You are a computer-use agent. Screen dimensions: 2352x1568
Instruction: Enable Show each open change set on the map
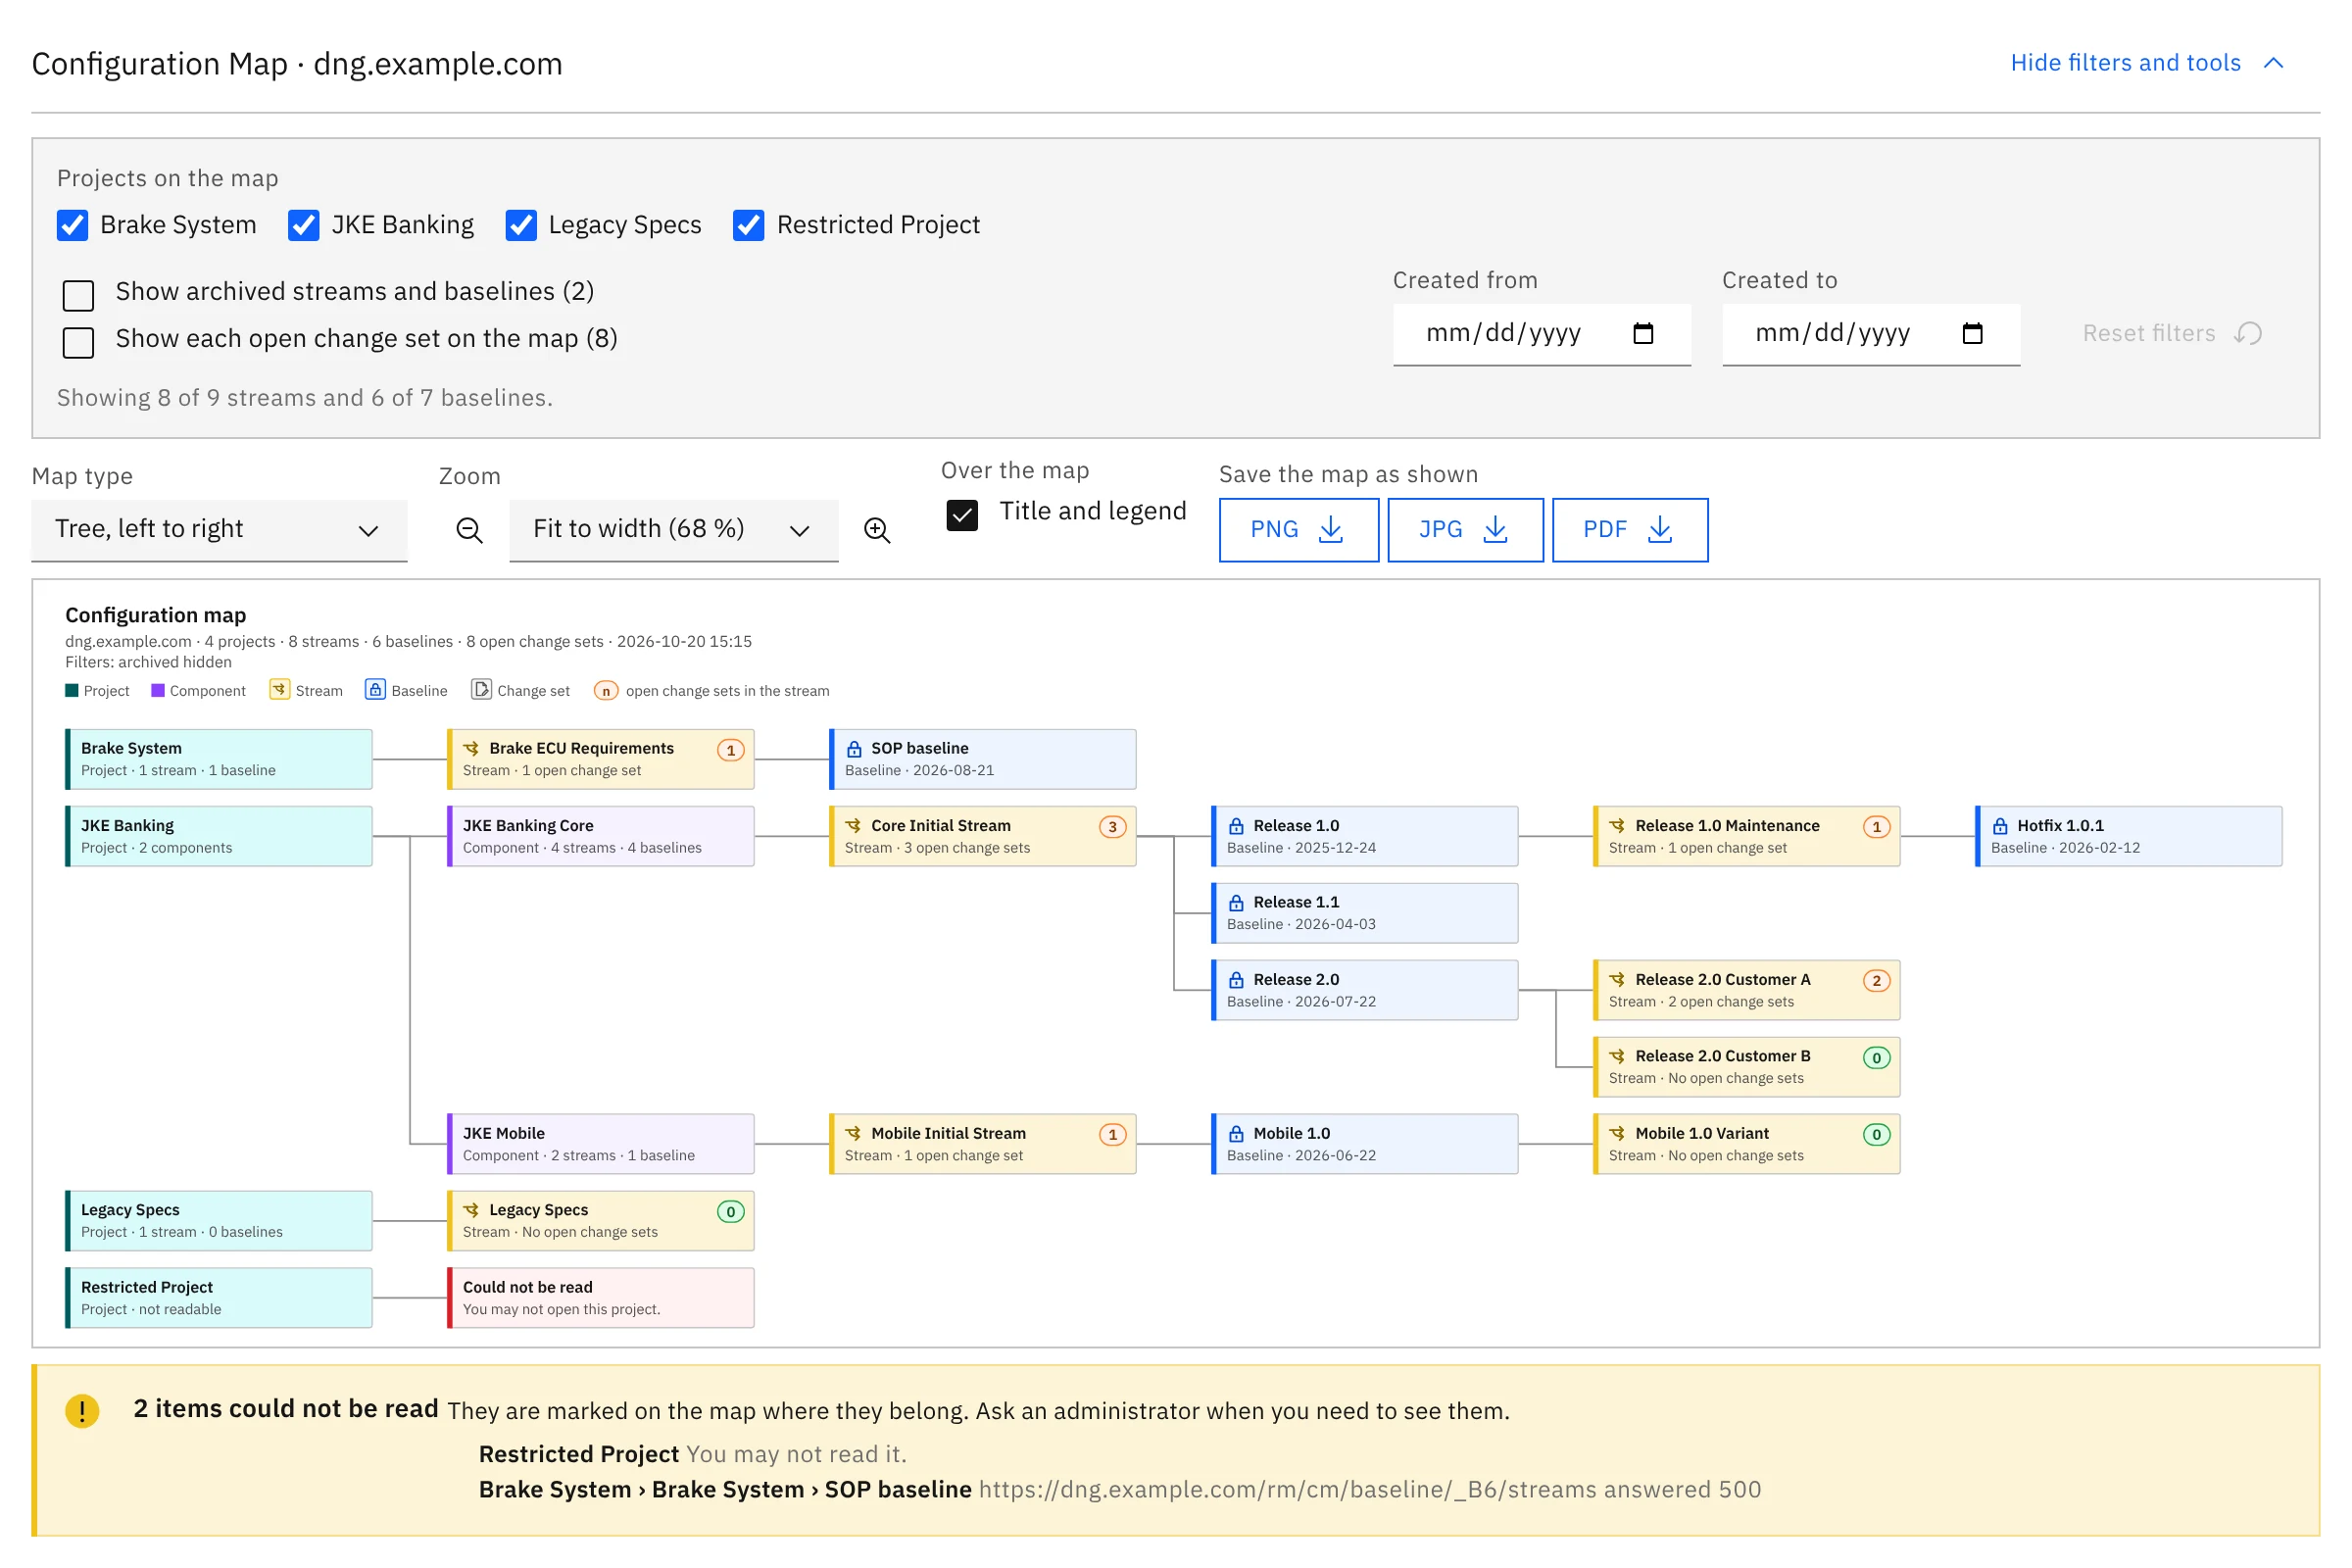[78, 342]
